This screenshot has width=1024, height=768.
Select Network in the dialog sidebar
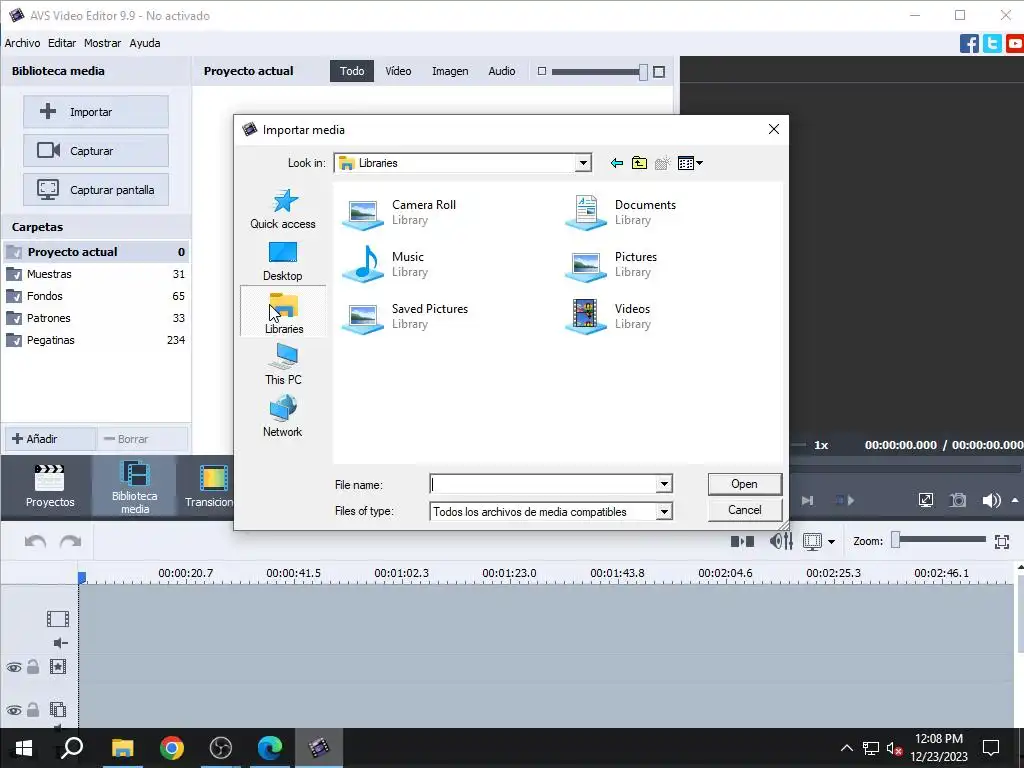pyautogui.click(x=283, y=417)
